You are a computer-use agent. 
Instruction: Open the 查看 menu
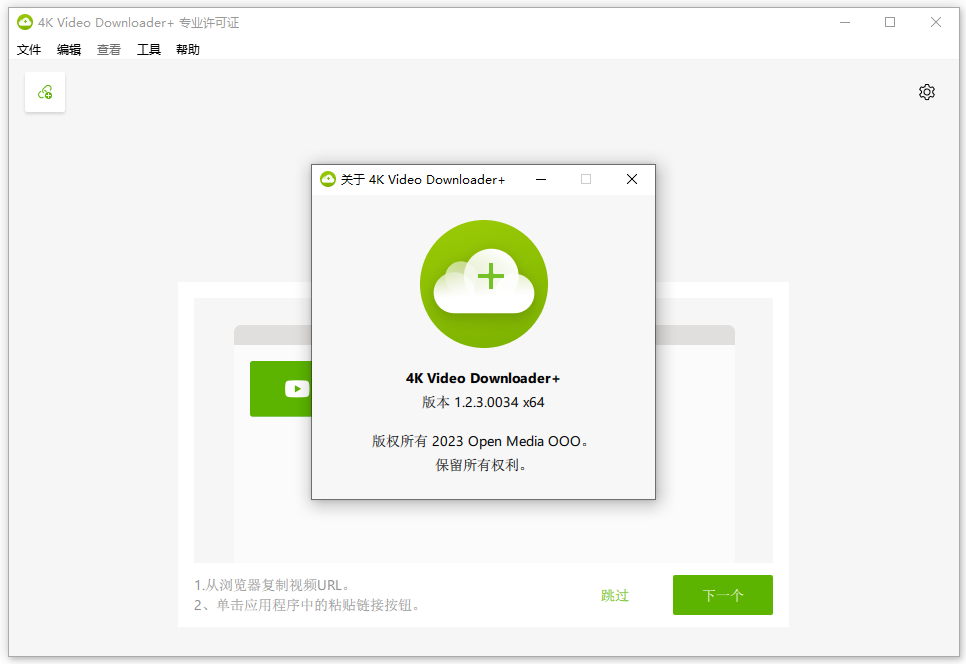[109, 49]
